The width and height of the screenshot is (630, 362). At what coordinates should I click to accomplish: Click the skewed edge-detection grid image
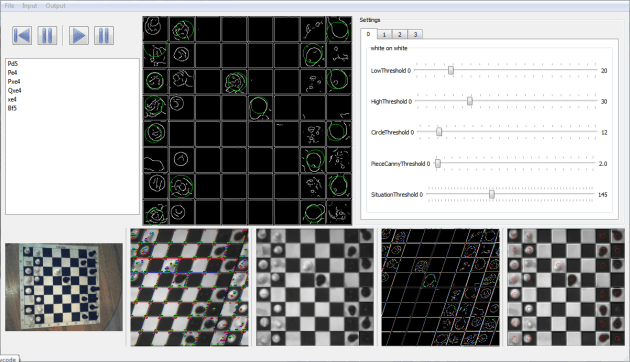(440, 287)
